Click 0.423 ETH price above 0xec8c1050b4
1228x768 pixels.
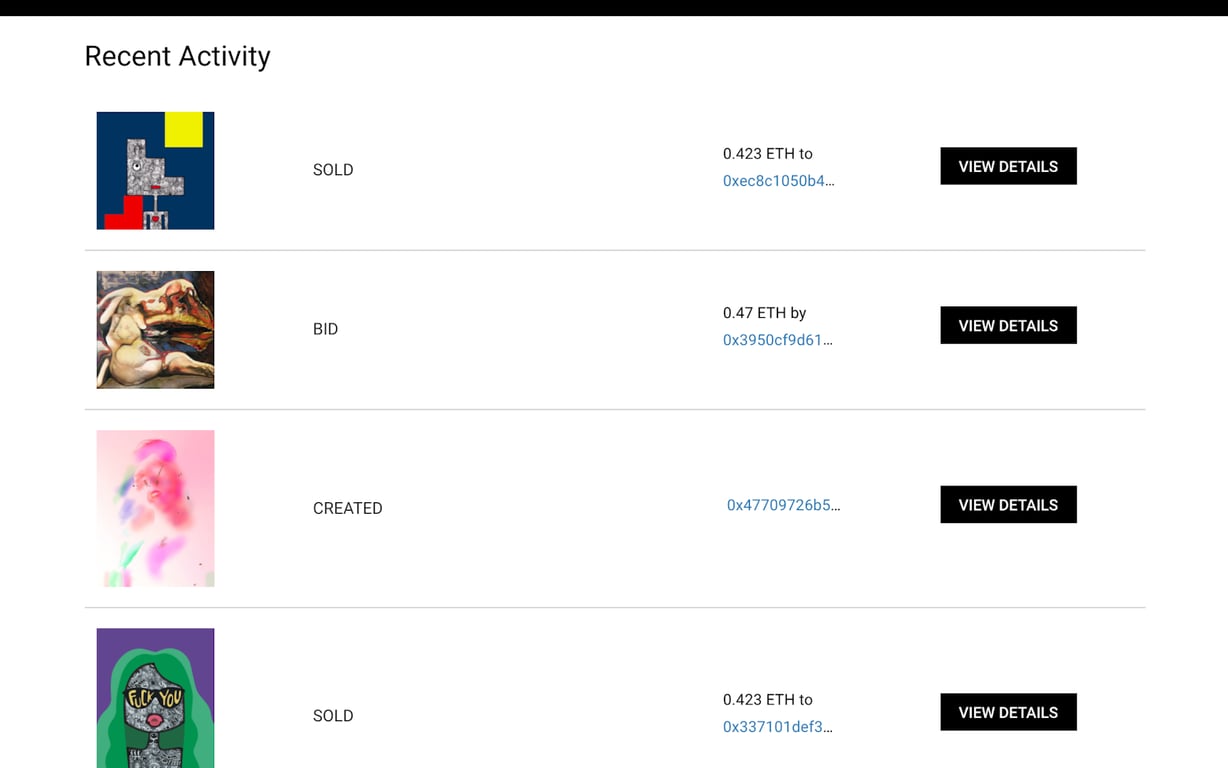(767, 154)
